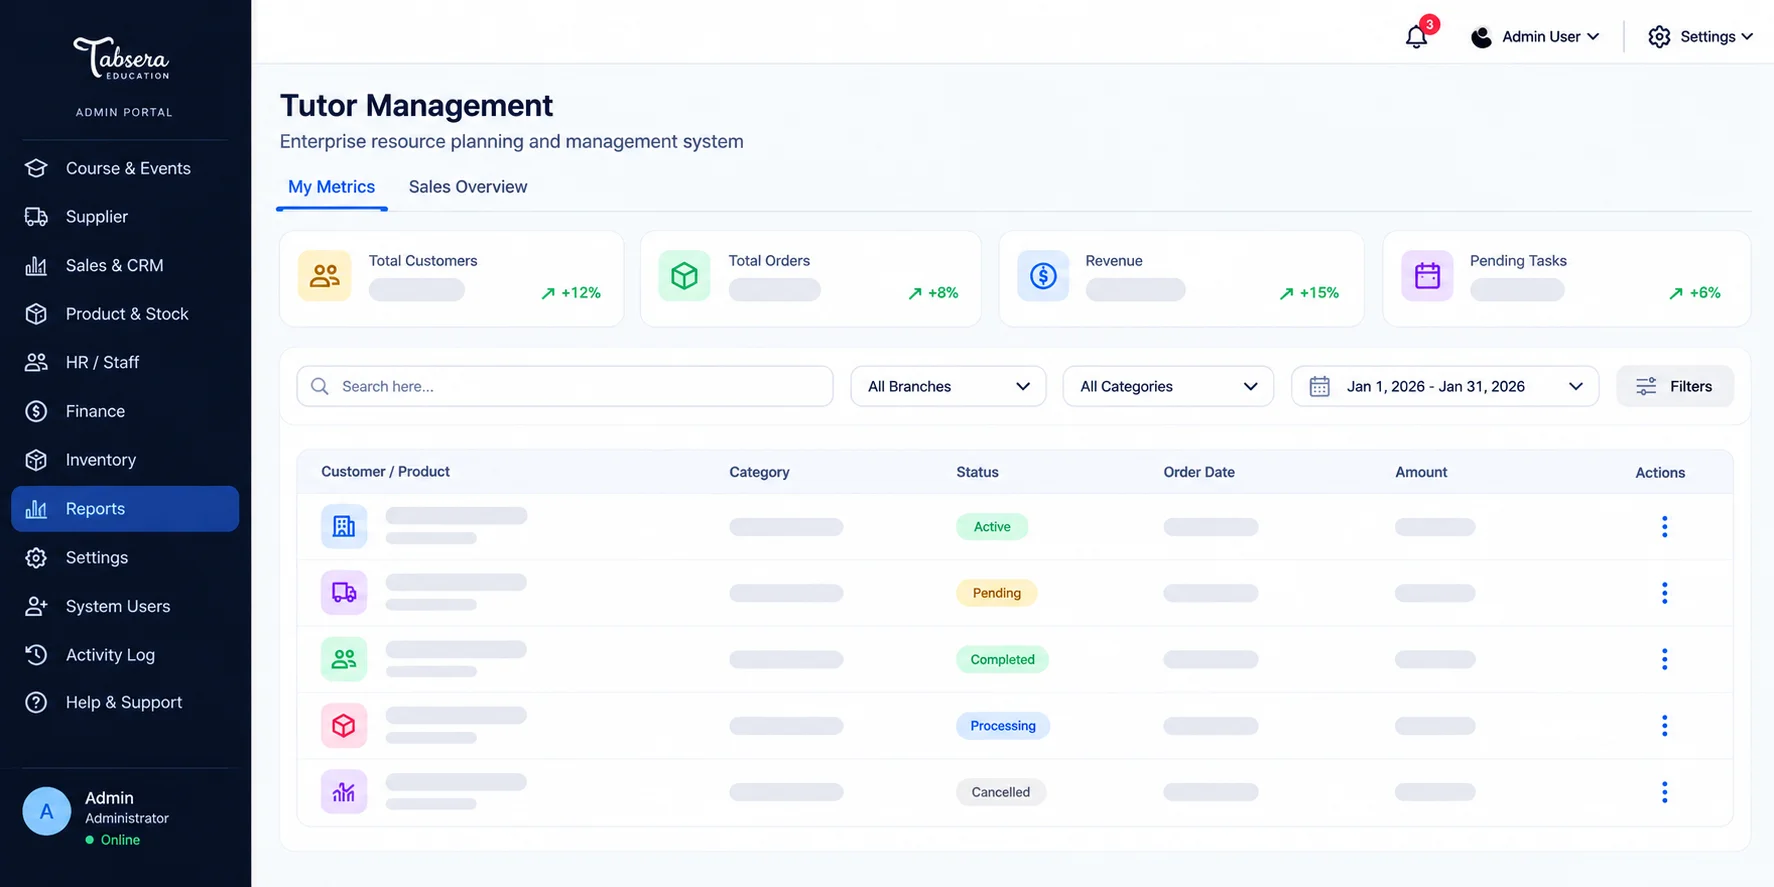Image resolution: width=1774 pixels, height=887 pixels.
Task: Select Reports in the sidebar
Action: (x=125, y=509)
